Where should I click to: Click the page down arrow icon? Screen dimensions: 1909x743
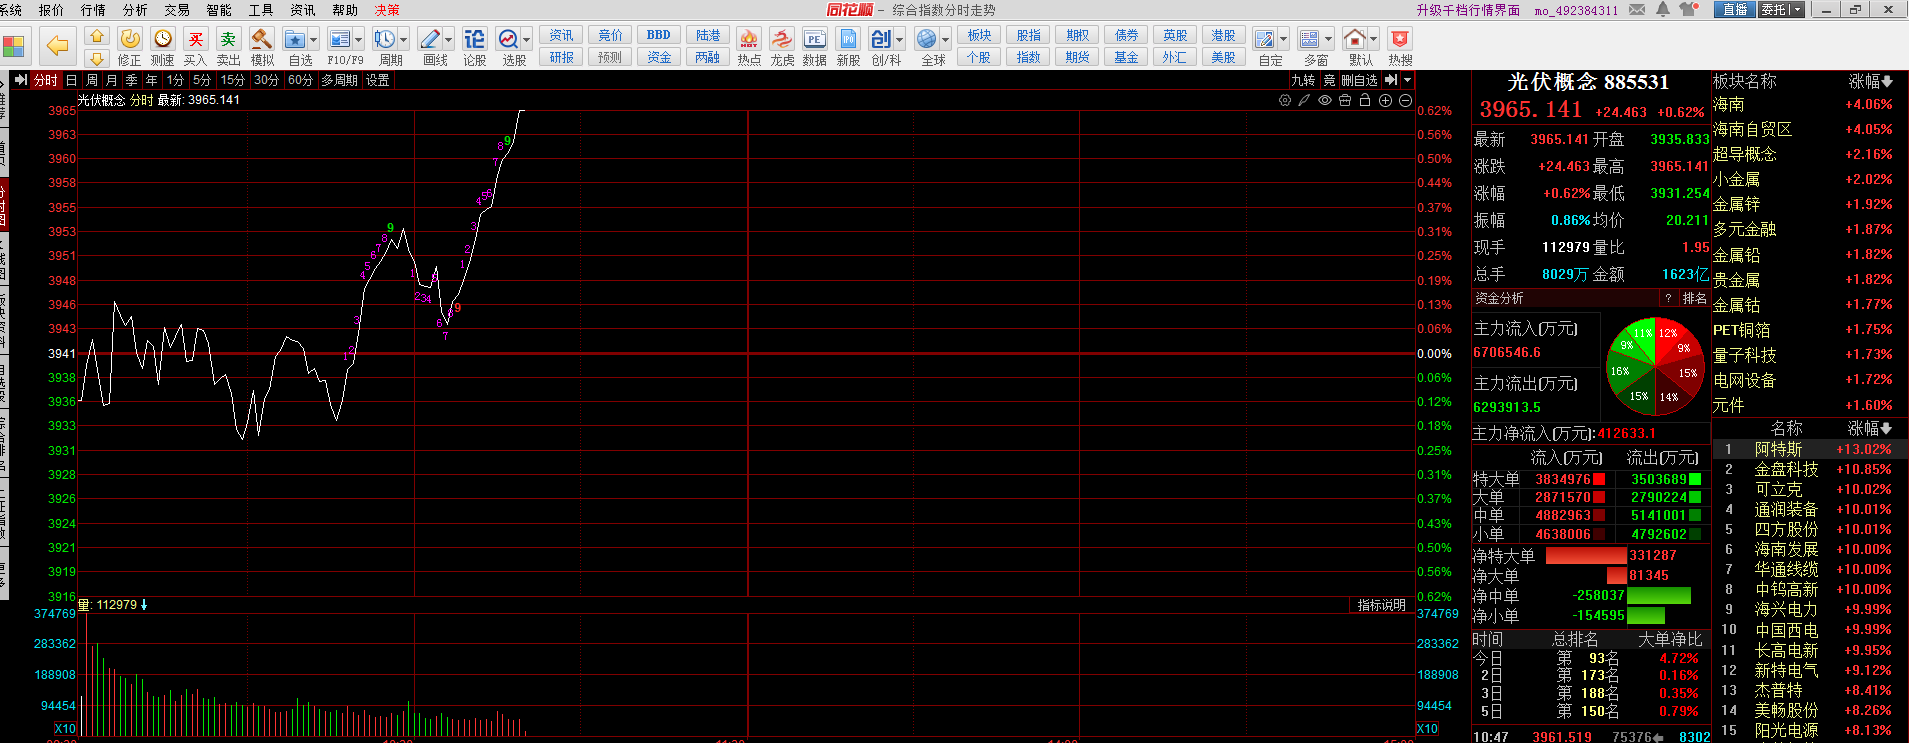[97, 58]
